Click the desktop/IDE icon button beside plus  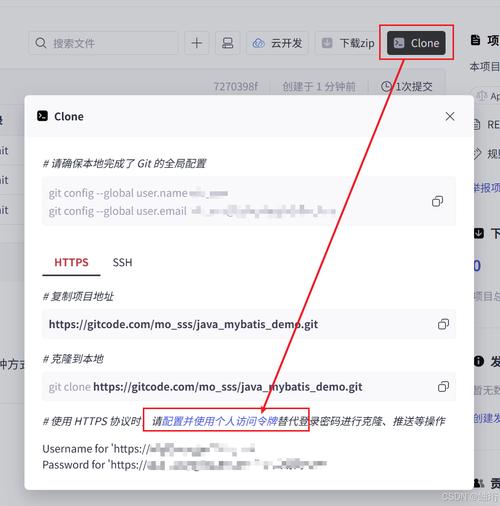coord(228,43)
